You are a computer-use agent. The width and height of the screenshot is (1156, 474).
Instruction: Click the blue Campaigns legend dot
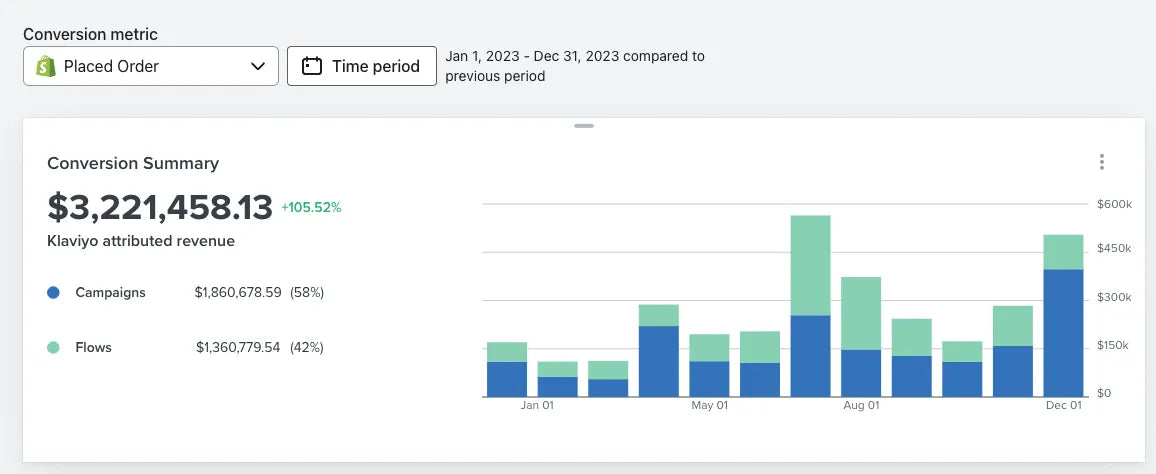(x=54, y=293)
